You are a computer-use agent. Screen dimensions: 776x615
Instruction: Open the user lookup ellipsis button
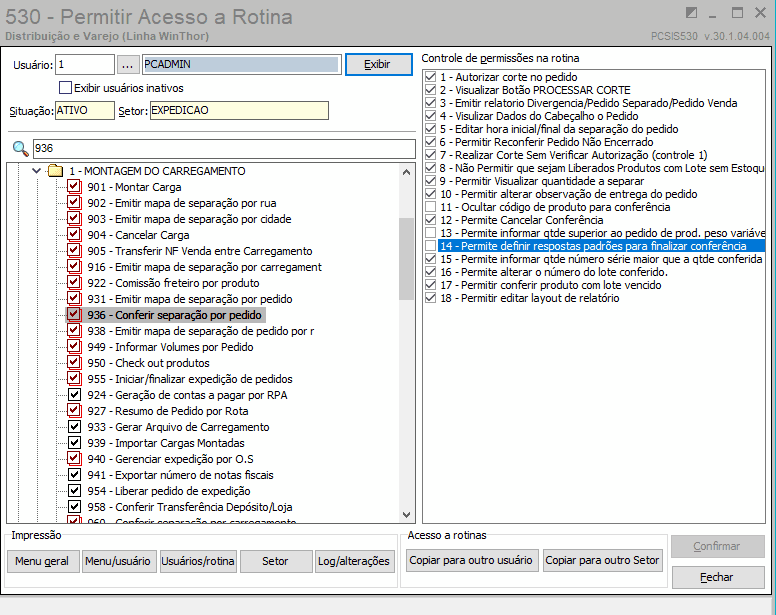(127, 65)
